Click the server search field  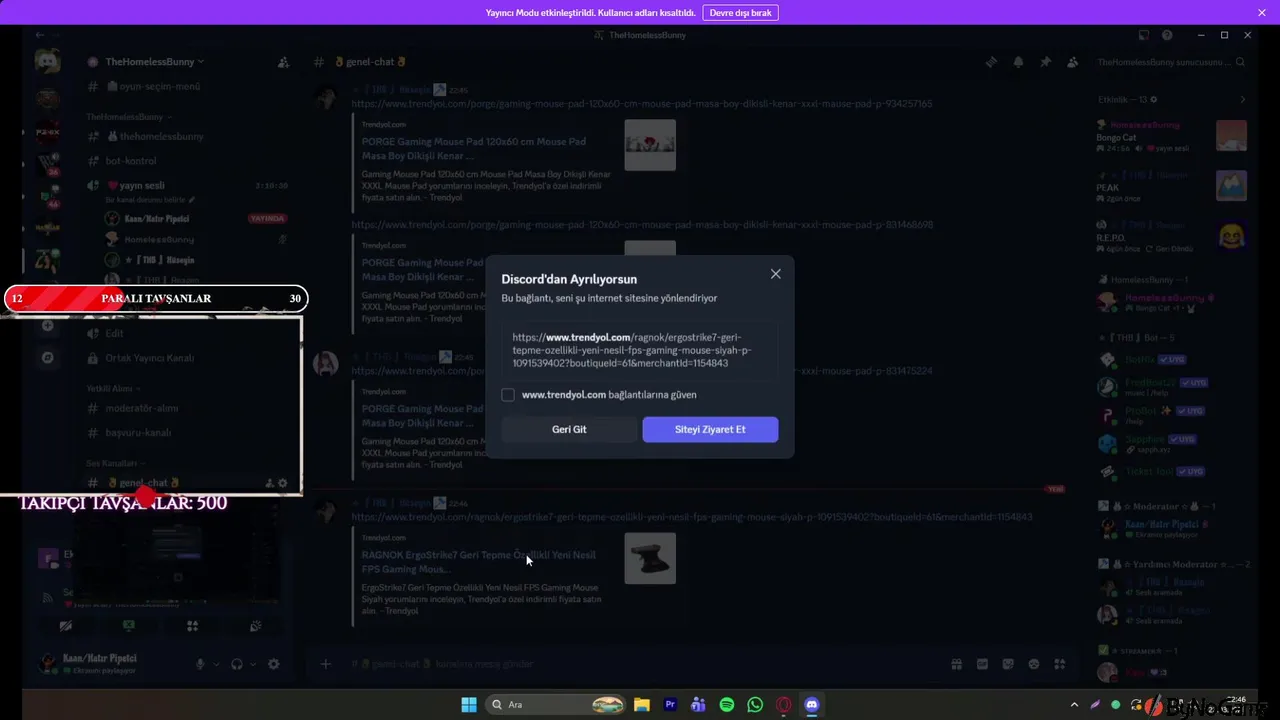[1172, 62]
